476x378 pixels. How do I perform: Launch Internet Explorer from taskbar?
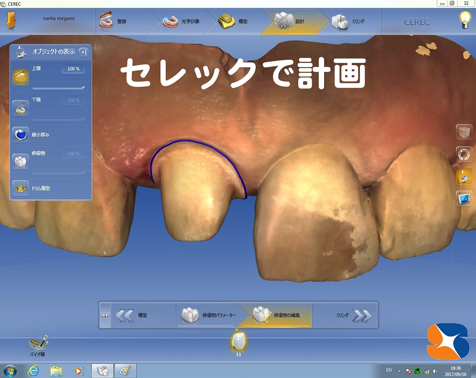pyautogui.click(x=33, y=371)
